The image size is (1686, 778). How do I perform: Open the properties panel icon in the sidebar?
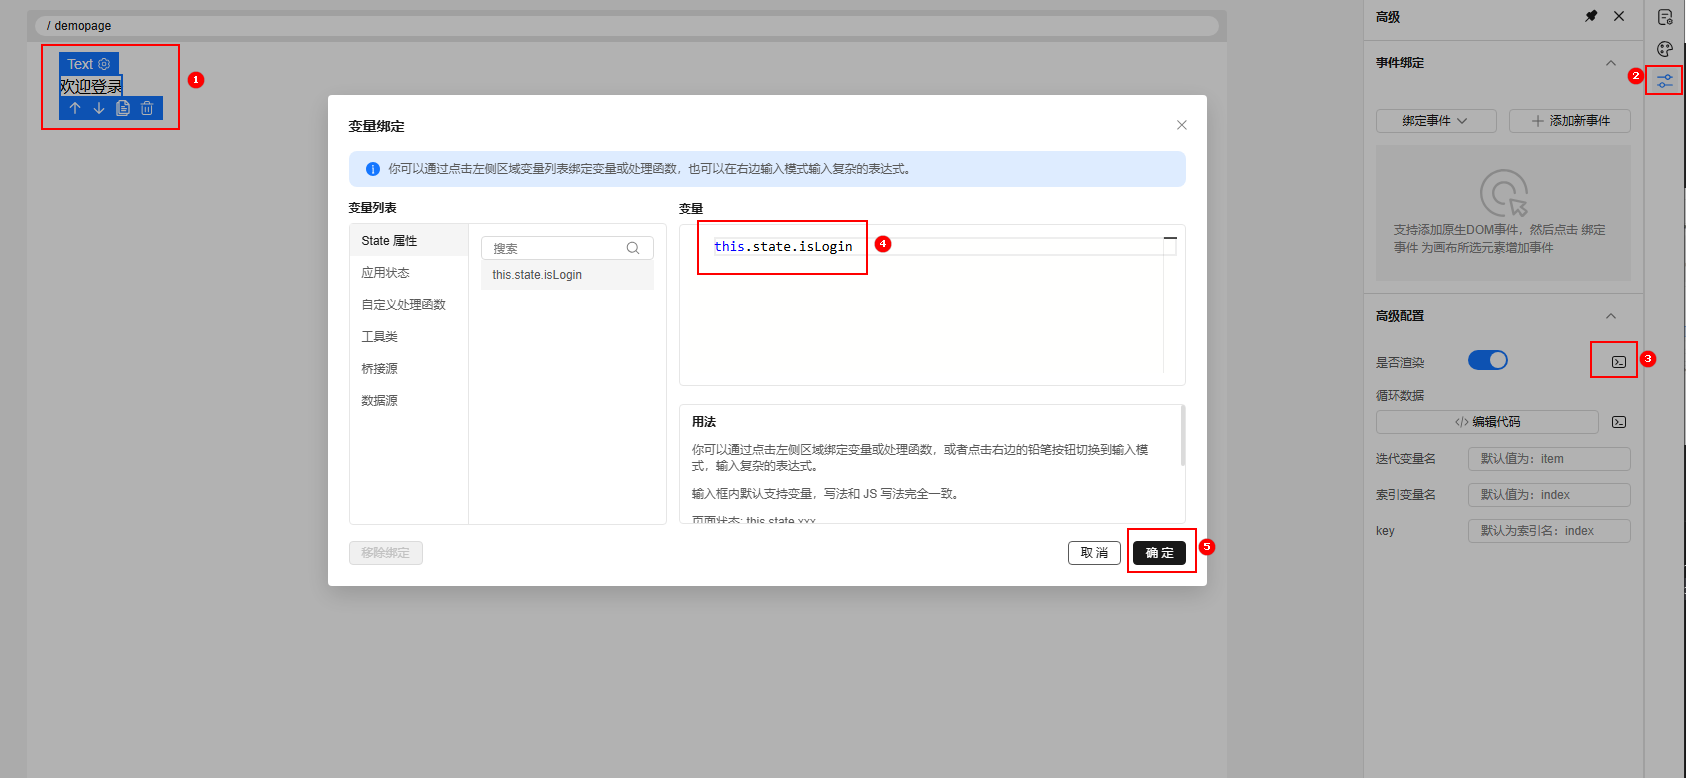[1665, 17]
